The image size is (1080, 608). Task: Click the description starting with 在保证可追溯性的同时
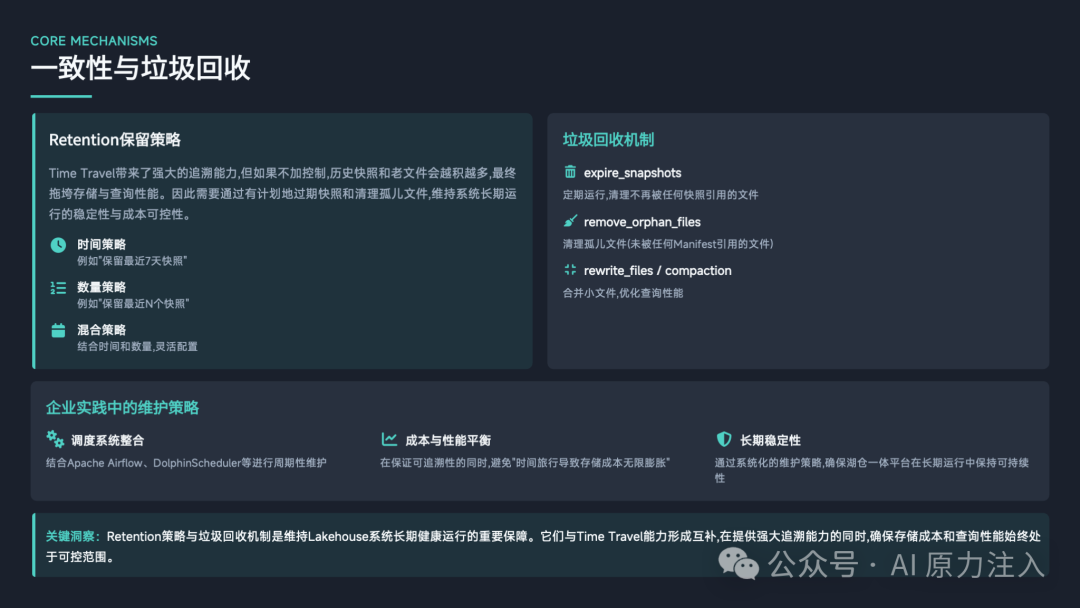(x=525, y=463)
